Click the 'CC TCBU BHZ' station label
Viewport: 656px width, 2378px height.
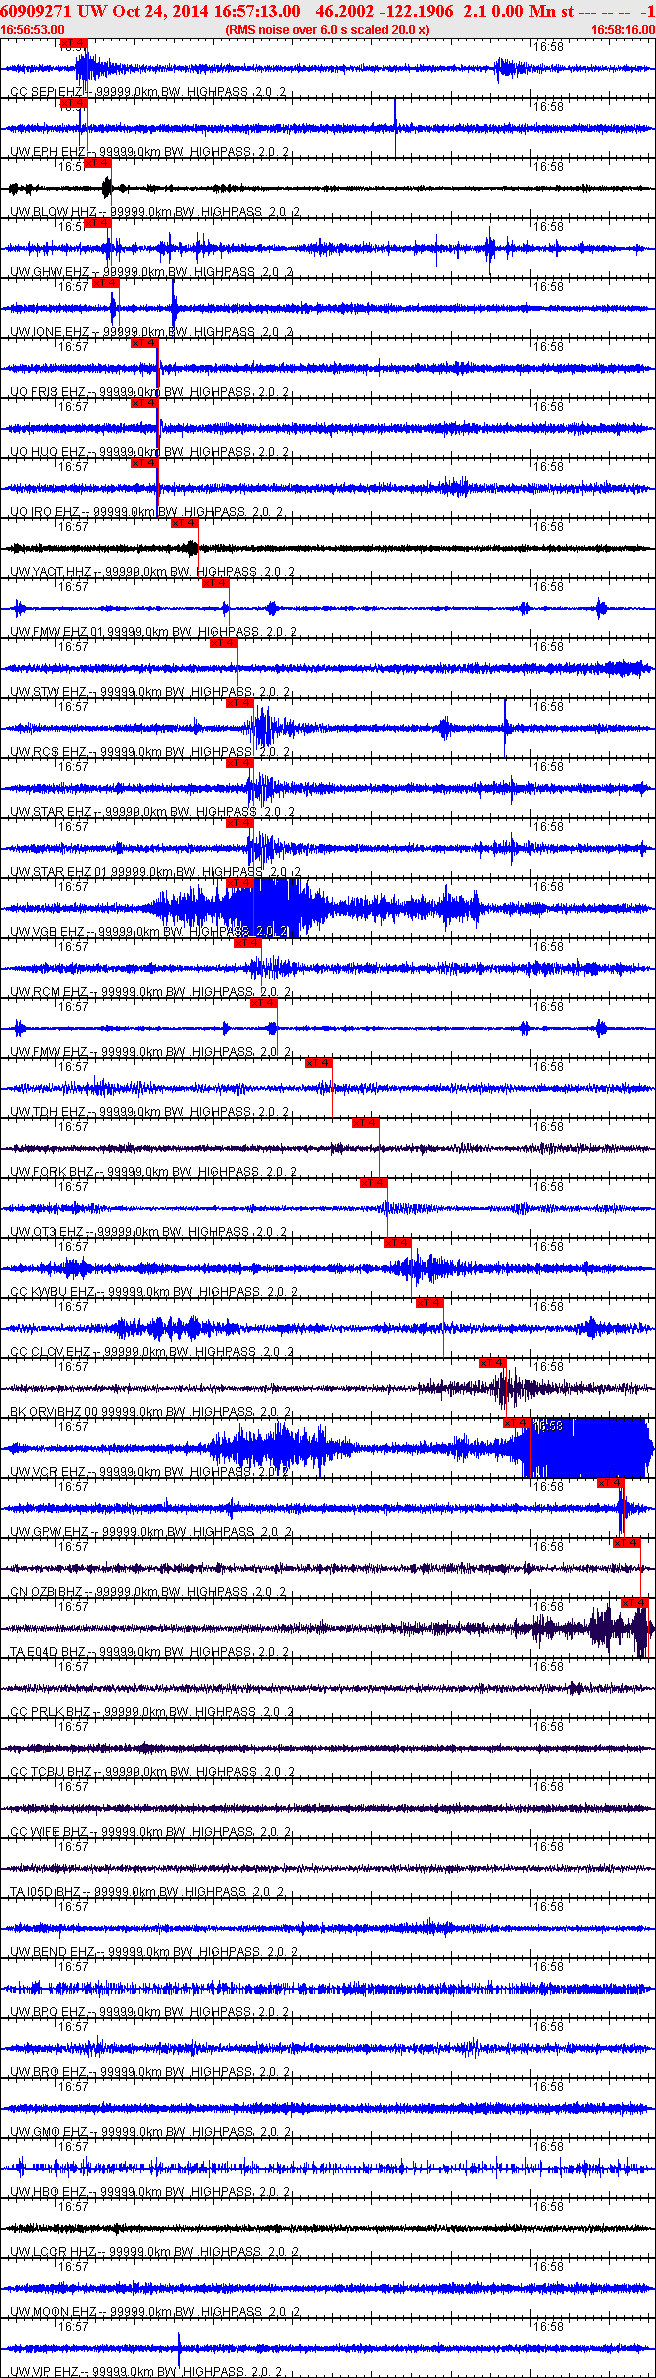(x=51, y=1772)
